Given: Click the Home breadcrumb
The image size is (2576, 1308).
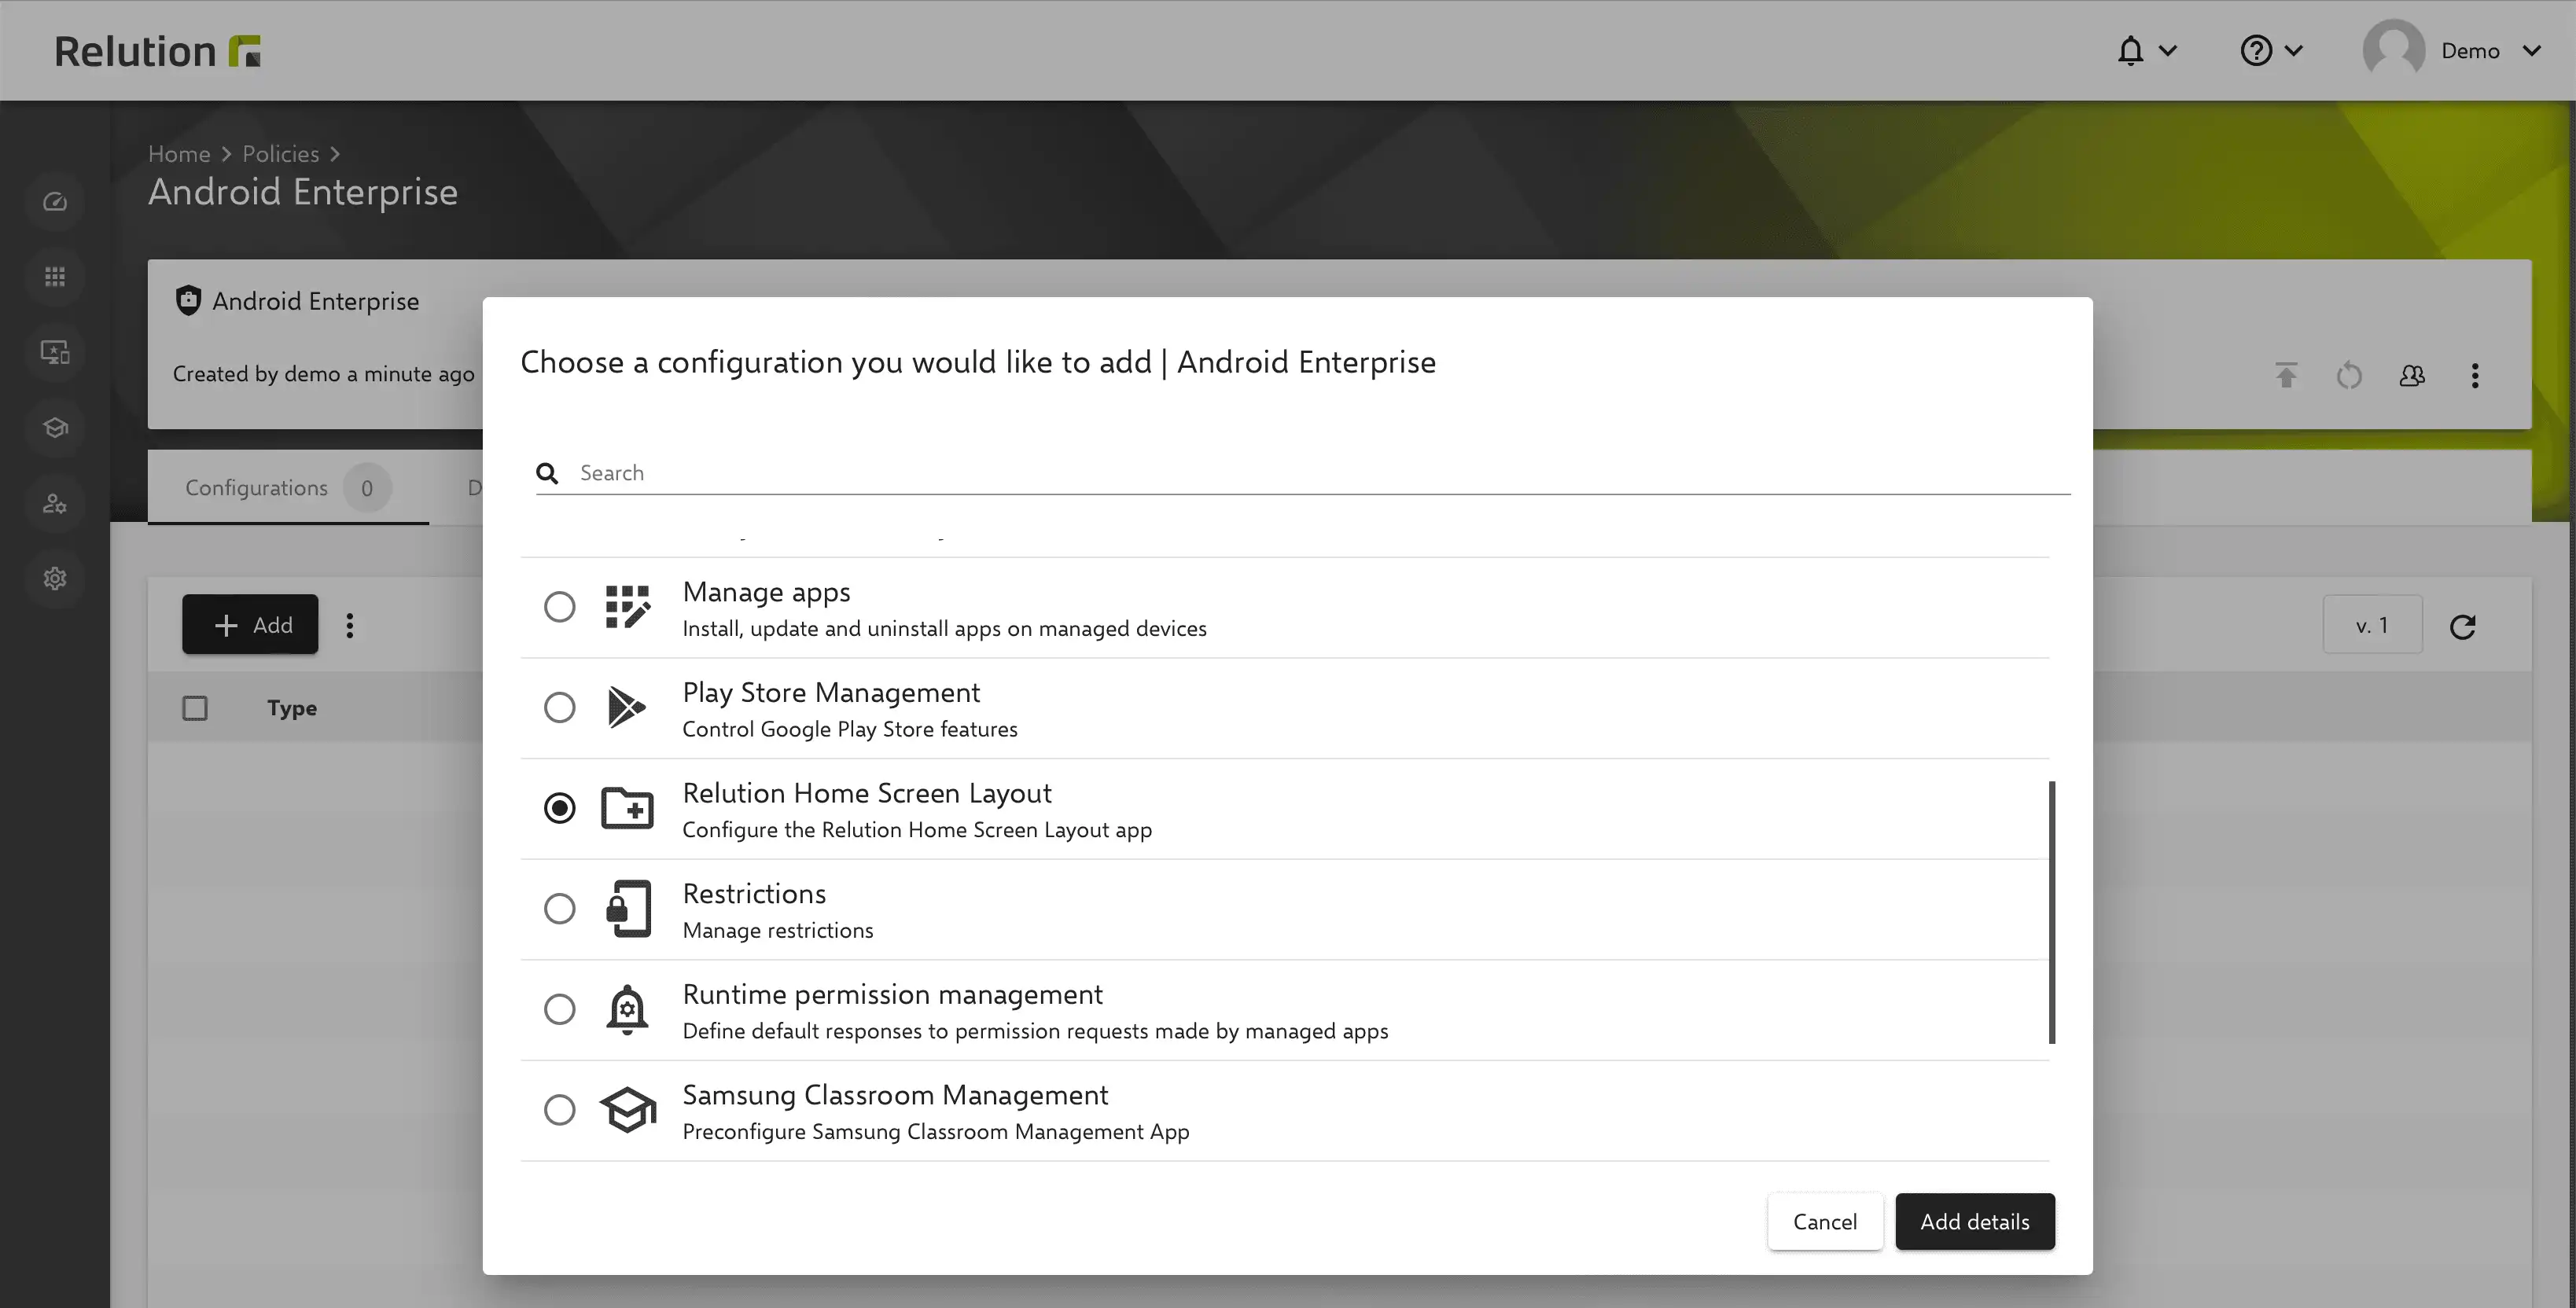Looking at the screenshot, I should 179,154.
